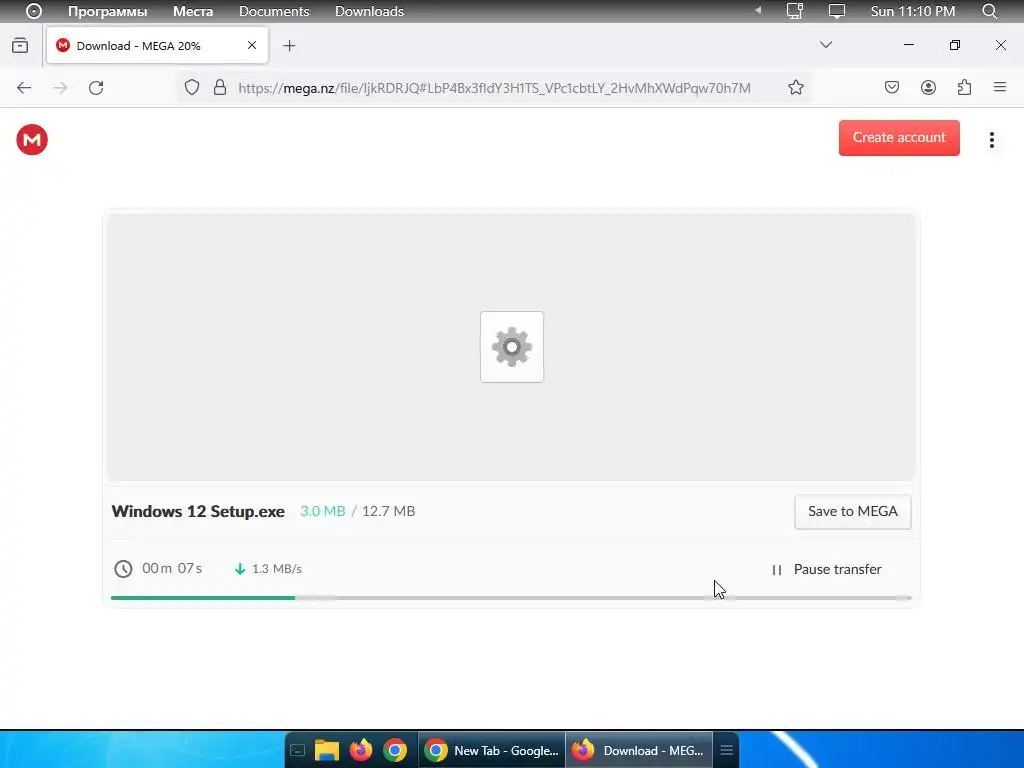Switch to the New Tab - Google Chrome window
The height and width of the screenshot is (768, 1024).
click(492, 750)
